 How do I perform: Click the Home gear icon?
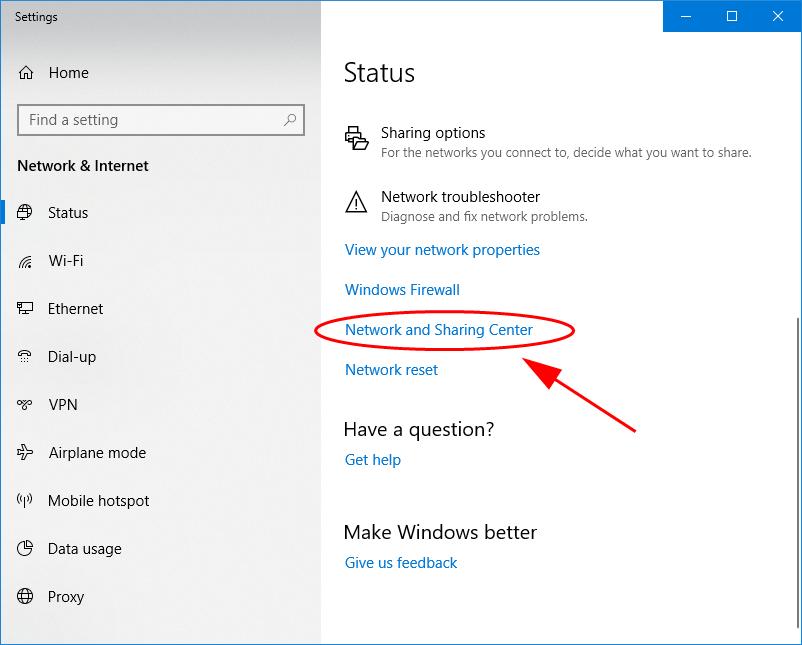[26, 73]
